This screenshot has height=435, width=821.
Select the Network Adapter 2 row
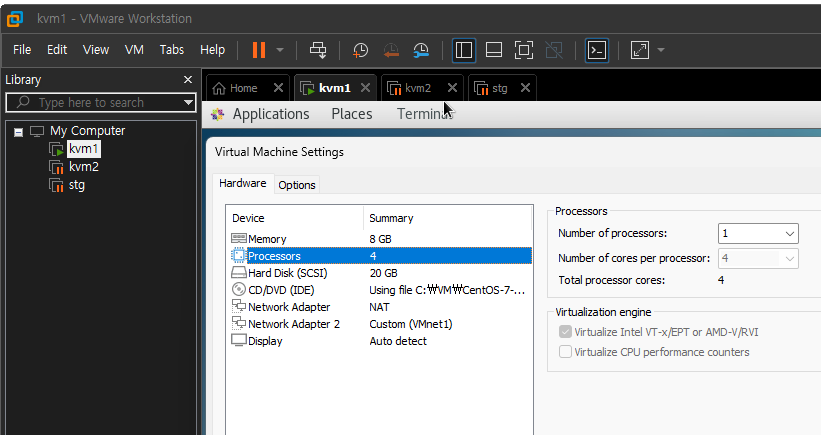point(381,324)
